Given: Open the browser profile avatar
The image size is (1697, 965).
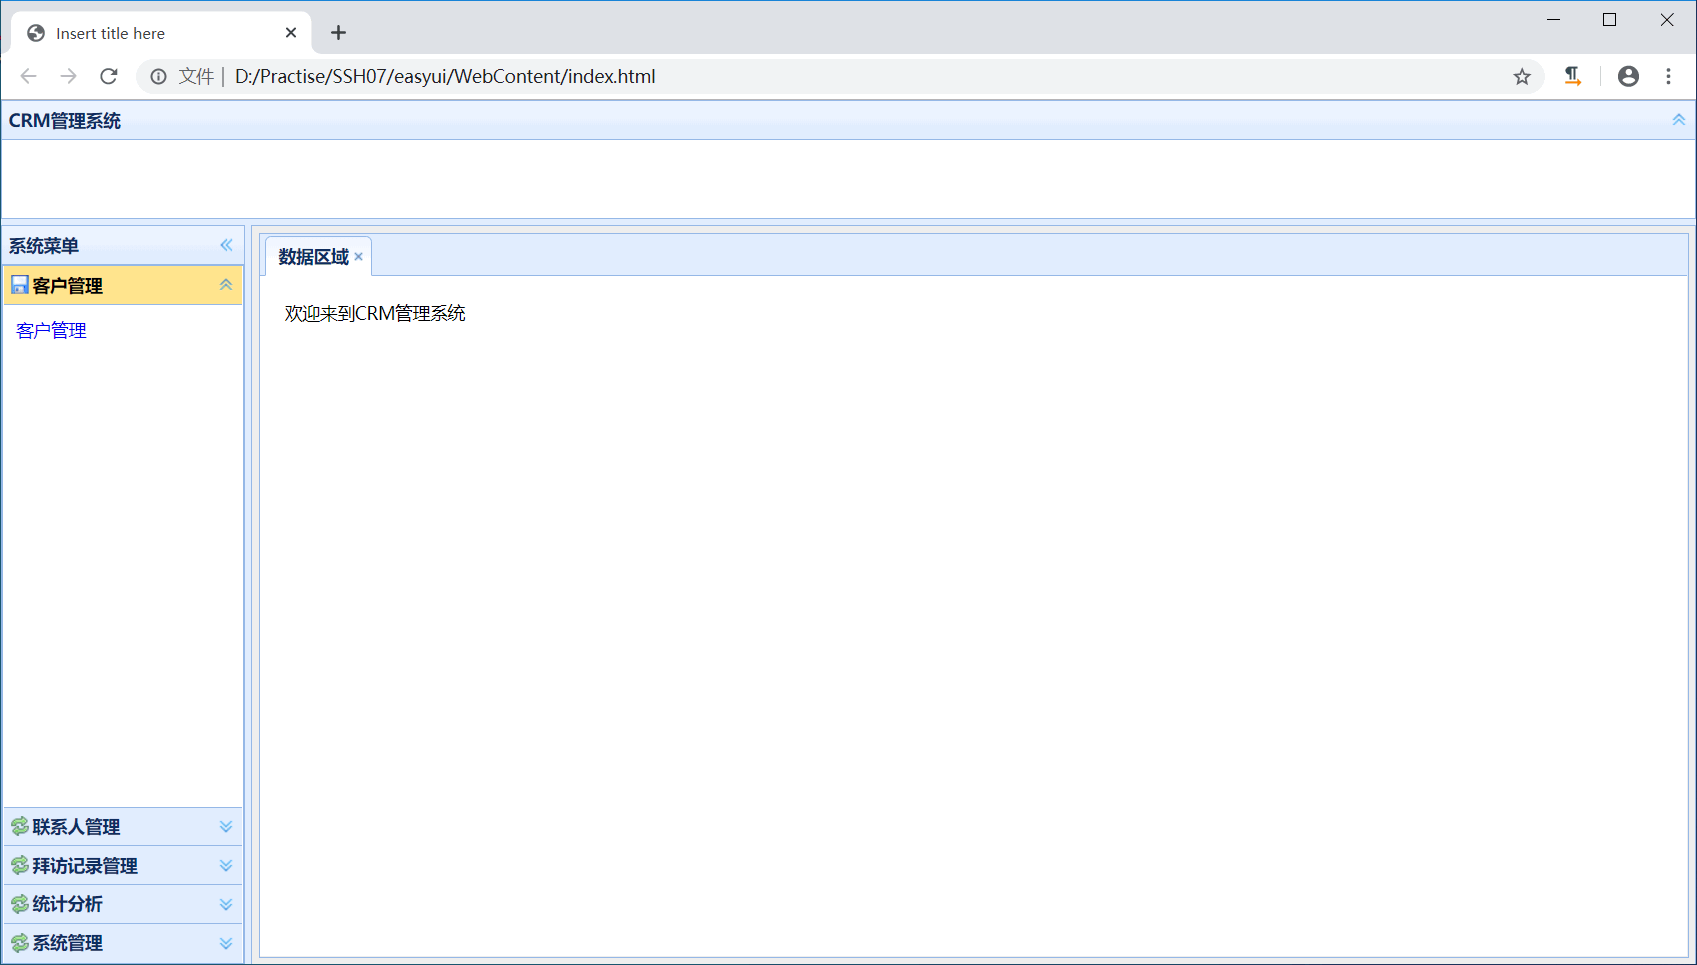Looking at the screenshot, I should tap(1628, 76).
